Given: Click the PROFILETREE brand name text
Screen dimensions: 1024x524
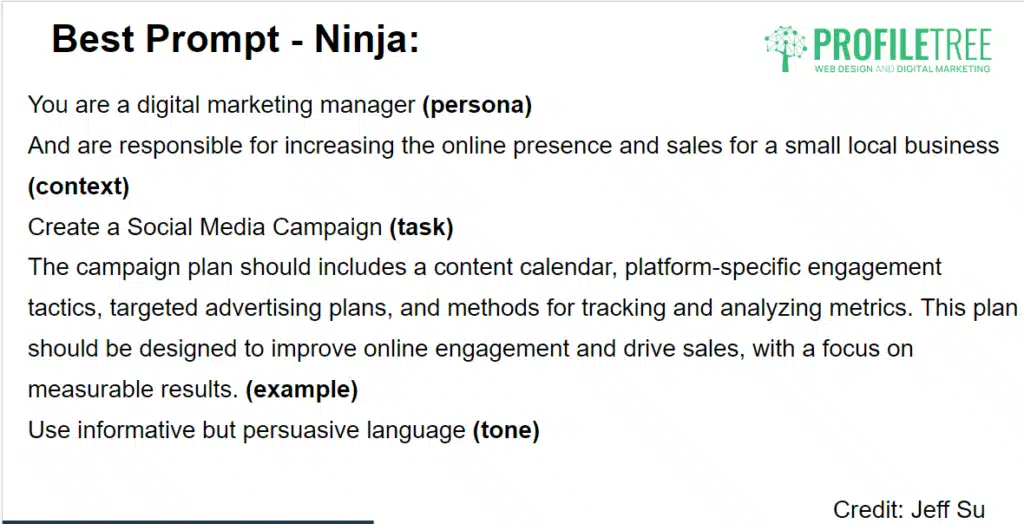Looking at the screenshot, I should click(903, 46).
